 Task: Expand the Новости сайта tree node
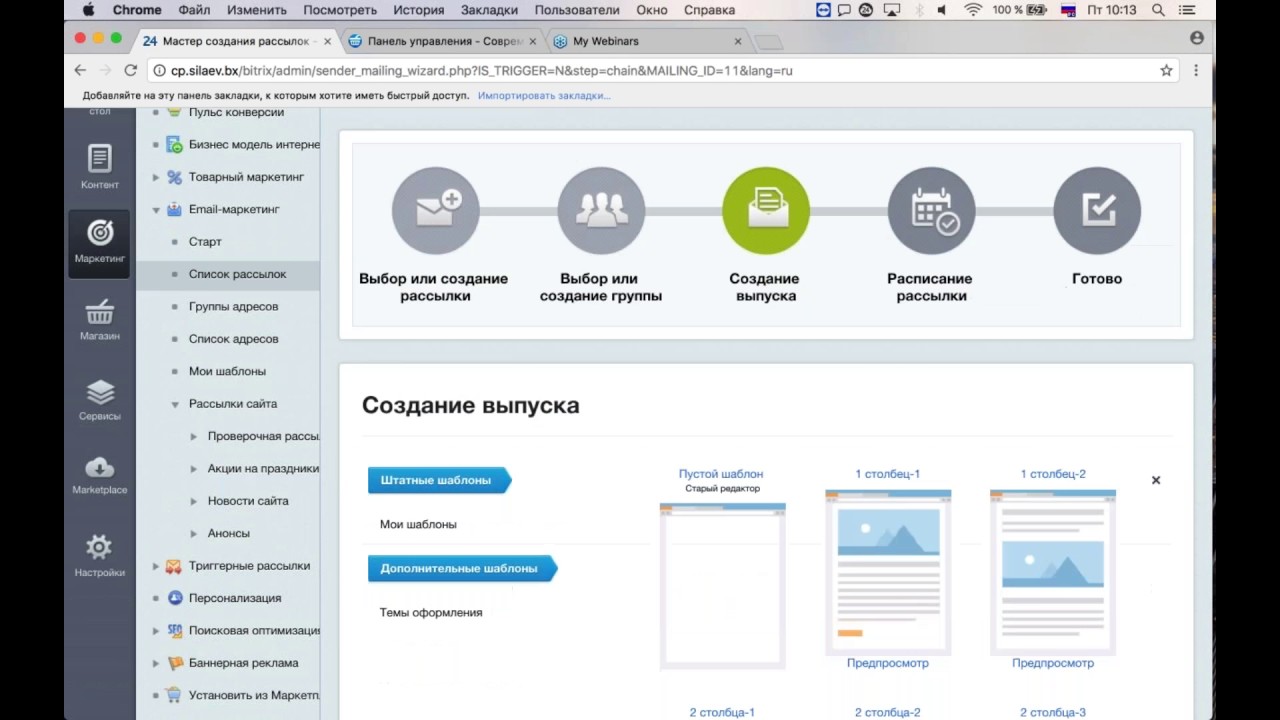click(x=194, y=501)
